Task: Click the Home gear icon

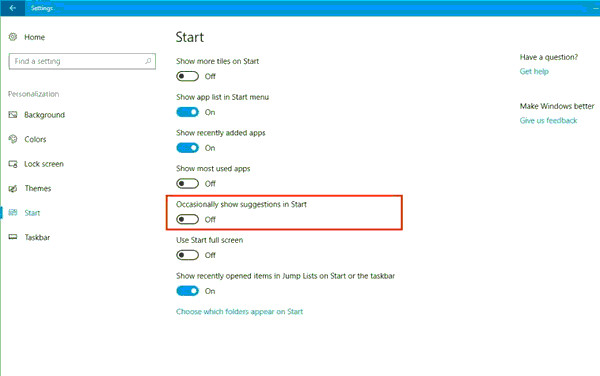Action: pos(13,37)
